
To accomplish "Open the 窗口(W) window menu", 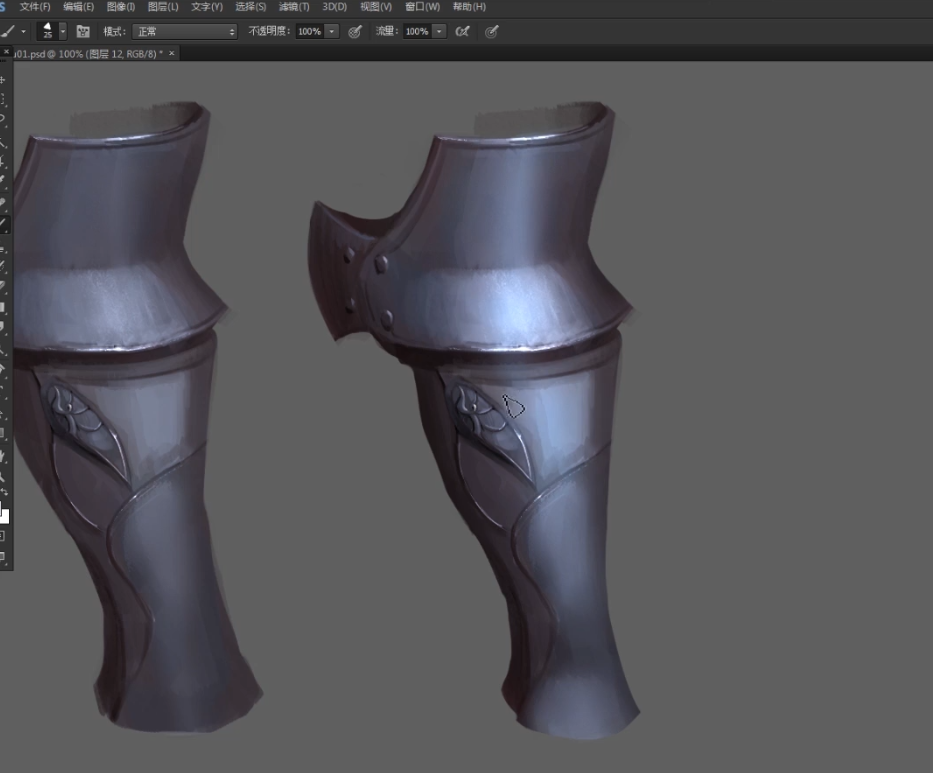I will point(422,7).
